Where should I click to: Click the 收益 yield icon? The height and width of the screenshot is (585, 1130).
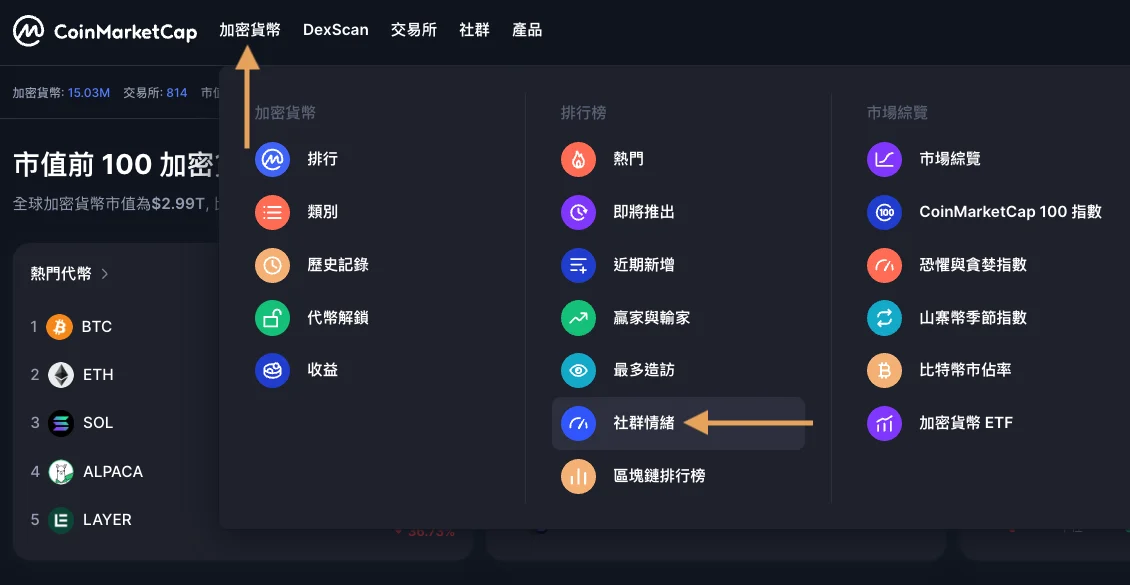pyautogui.click(x=272, y=370)
